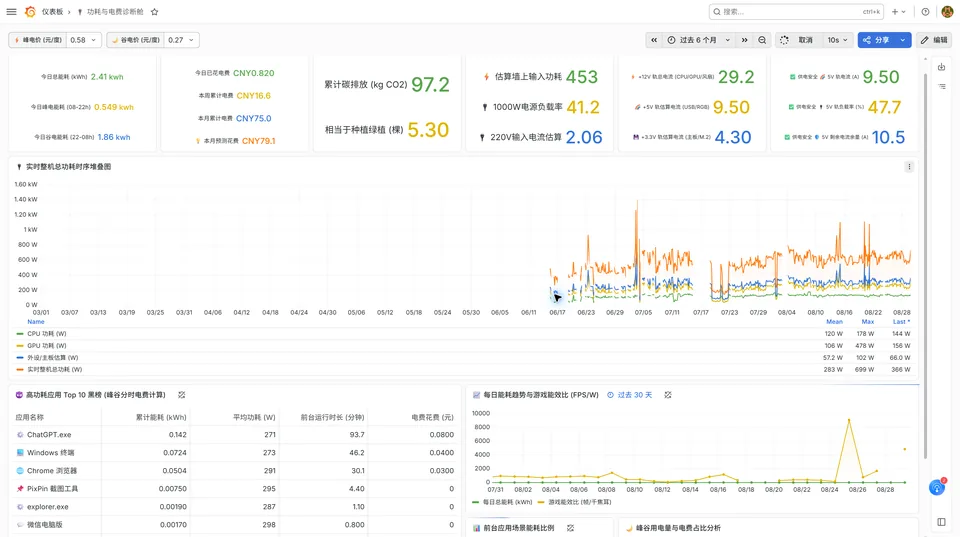
Task: Click 功耗与电费诊断舱 breadcrumb title
Action: [x=114, y=12]
